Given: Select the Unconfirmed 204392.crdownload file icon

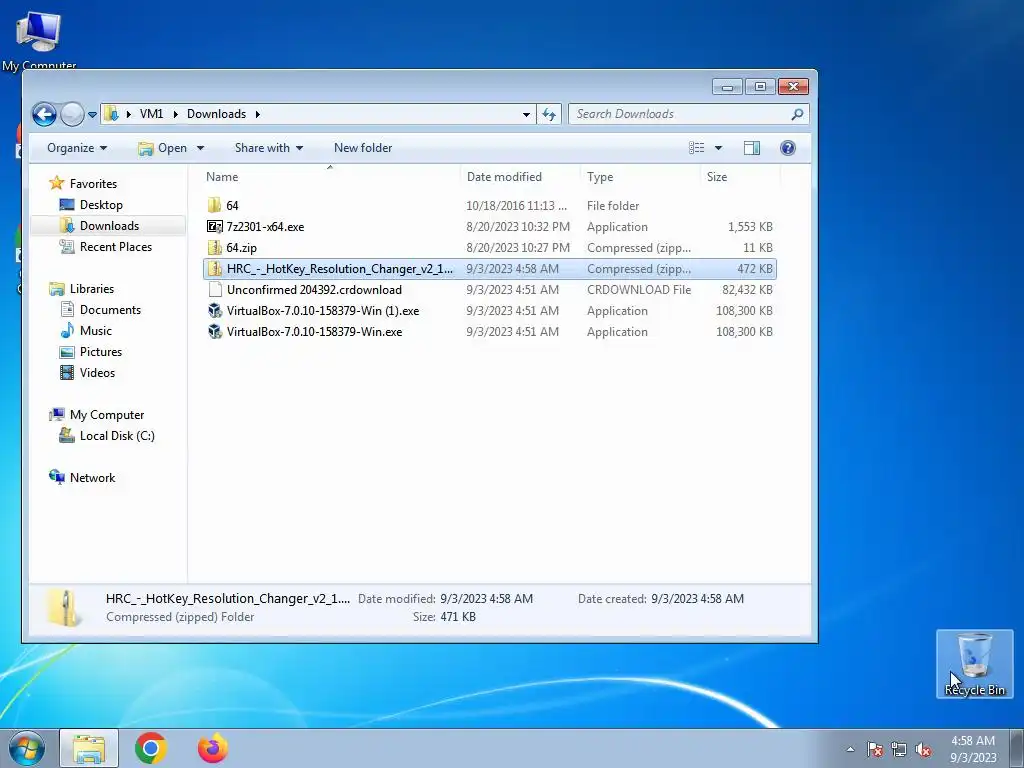Looking at the screenshot, I should 215,290.
